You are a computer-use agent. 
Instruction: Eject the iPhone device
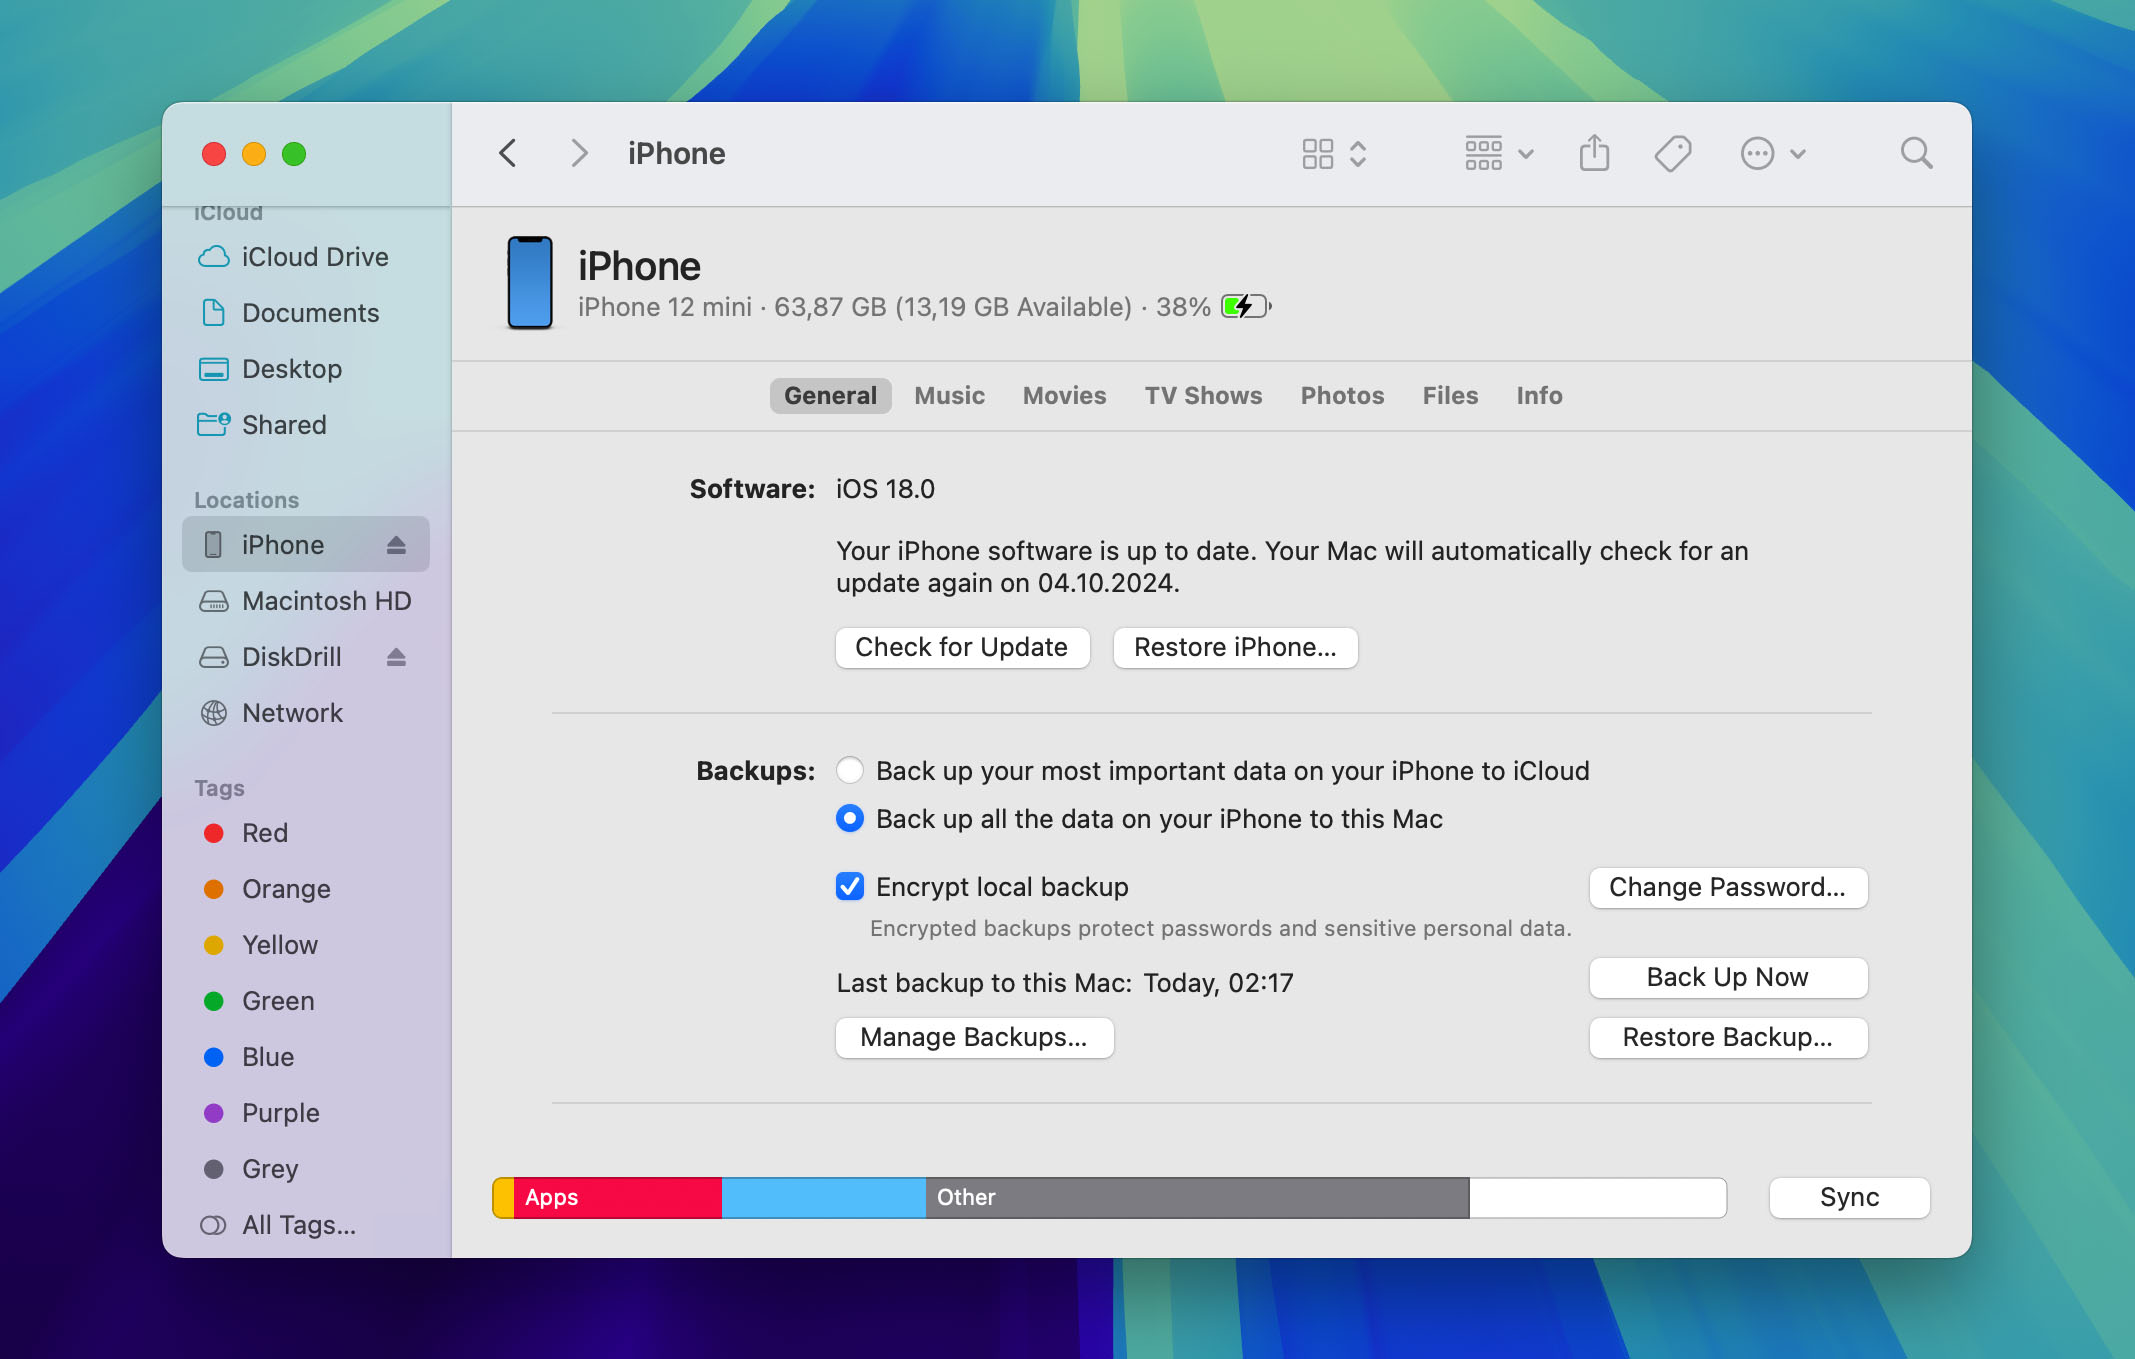(x=396, y=545)
